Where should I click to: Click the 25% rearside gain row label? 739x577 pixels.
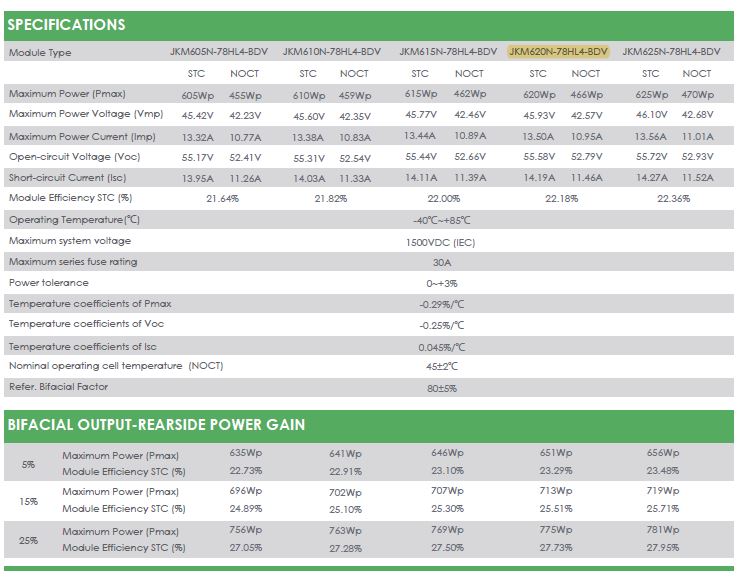click(x=28, y=540)
